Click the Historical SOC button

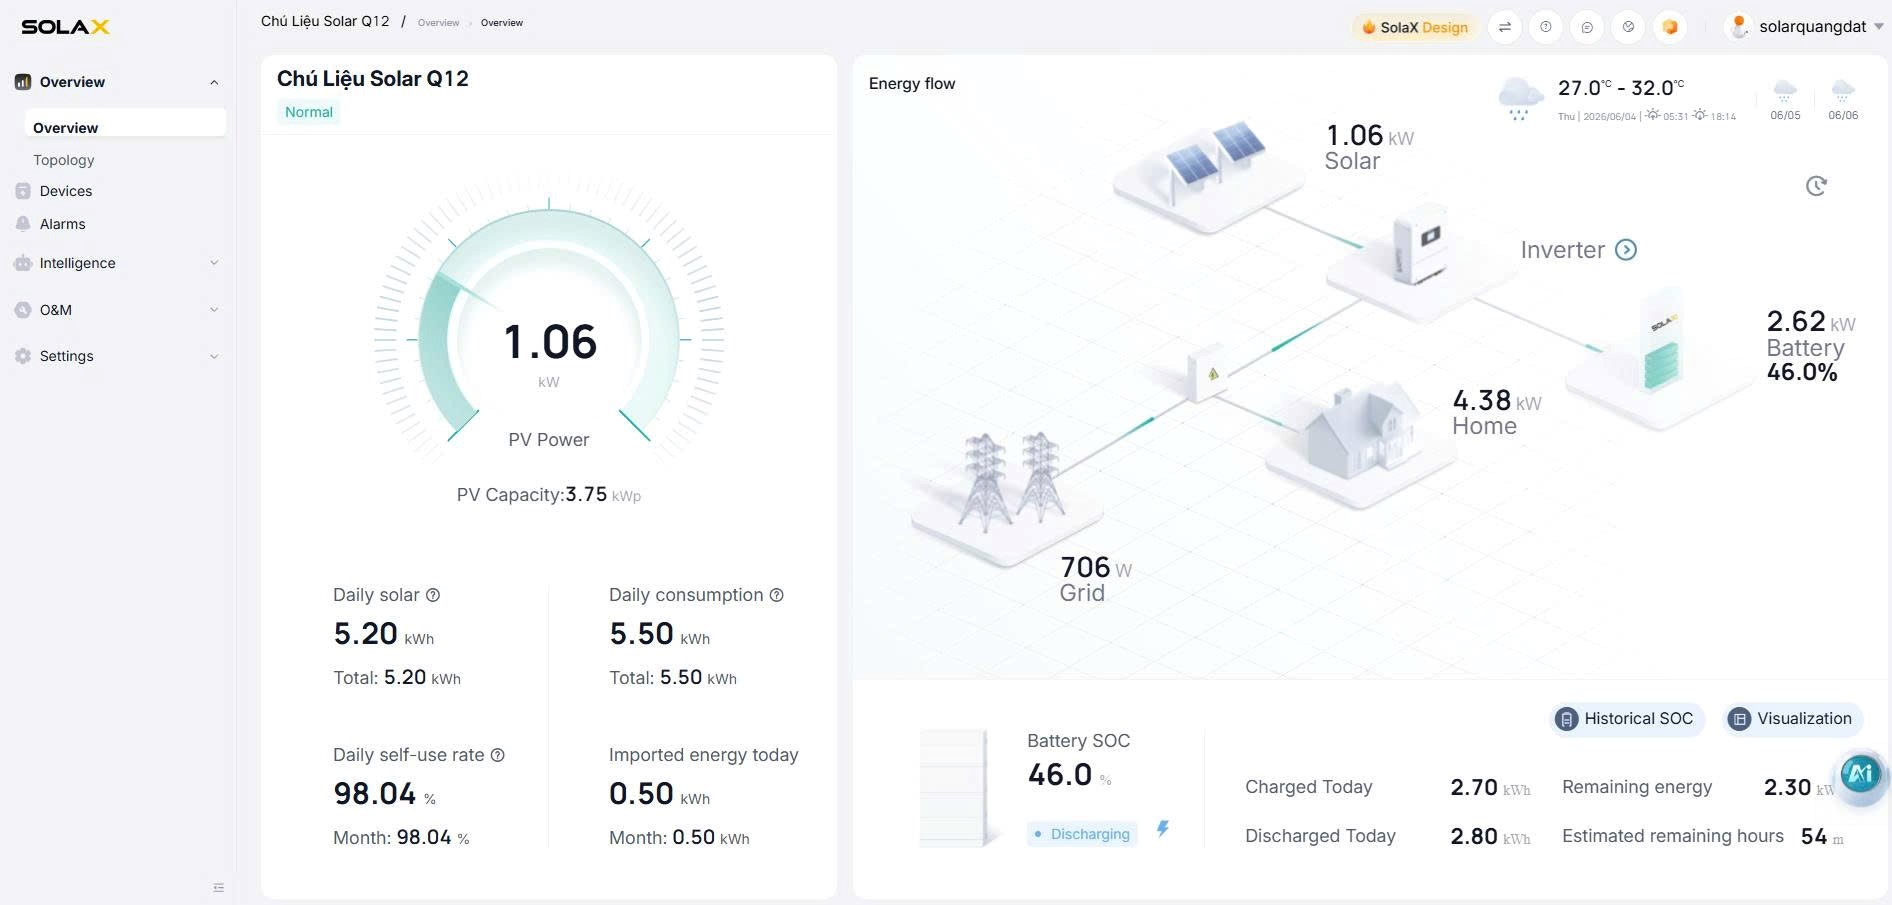point(1627,719)
